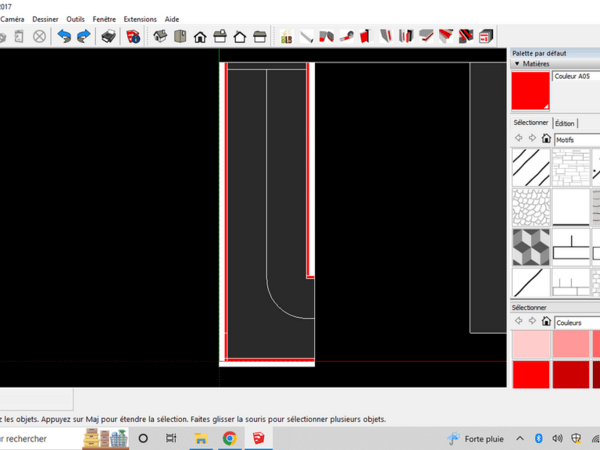Viewport: 600px width, 450px height.
Task: Open the Couleurs library dropdown
Action: [577, 322]
